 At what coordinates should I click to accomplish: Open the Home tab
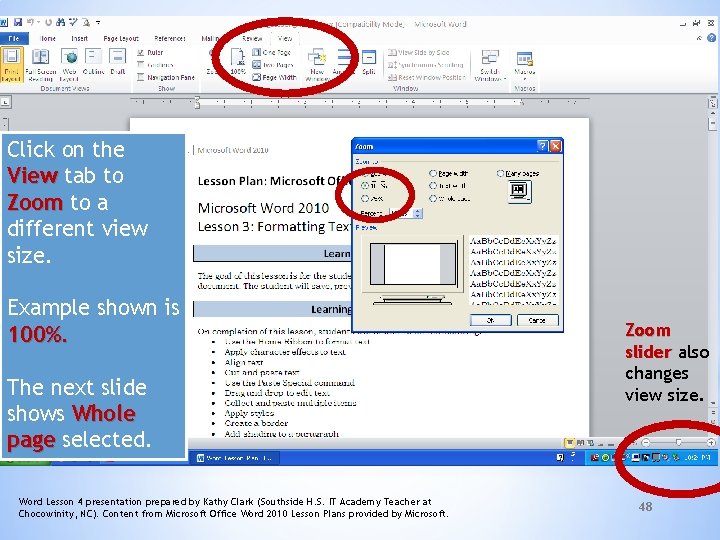click(x=48, y=38)
